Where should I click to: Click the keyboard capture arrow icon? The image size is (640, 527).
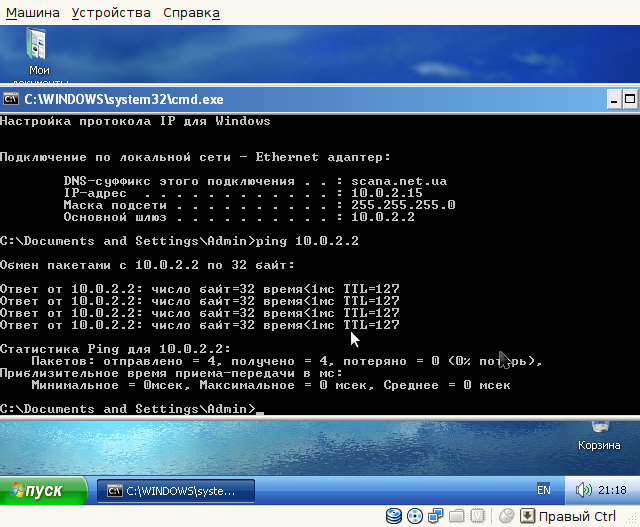(527, 516)
